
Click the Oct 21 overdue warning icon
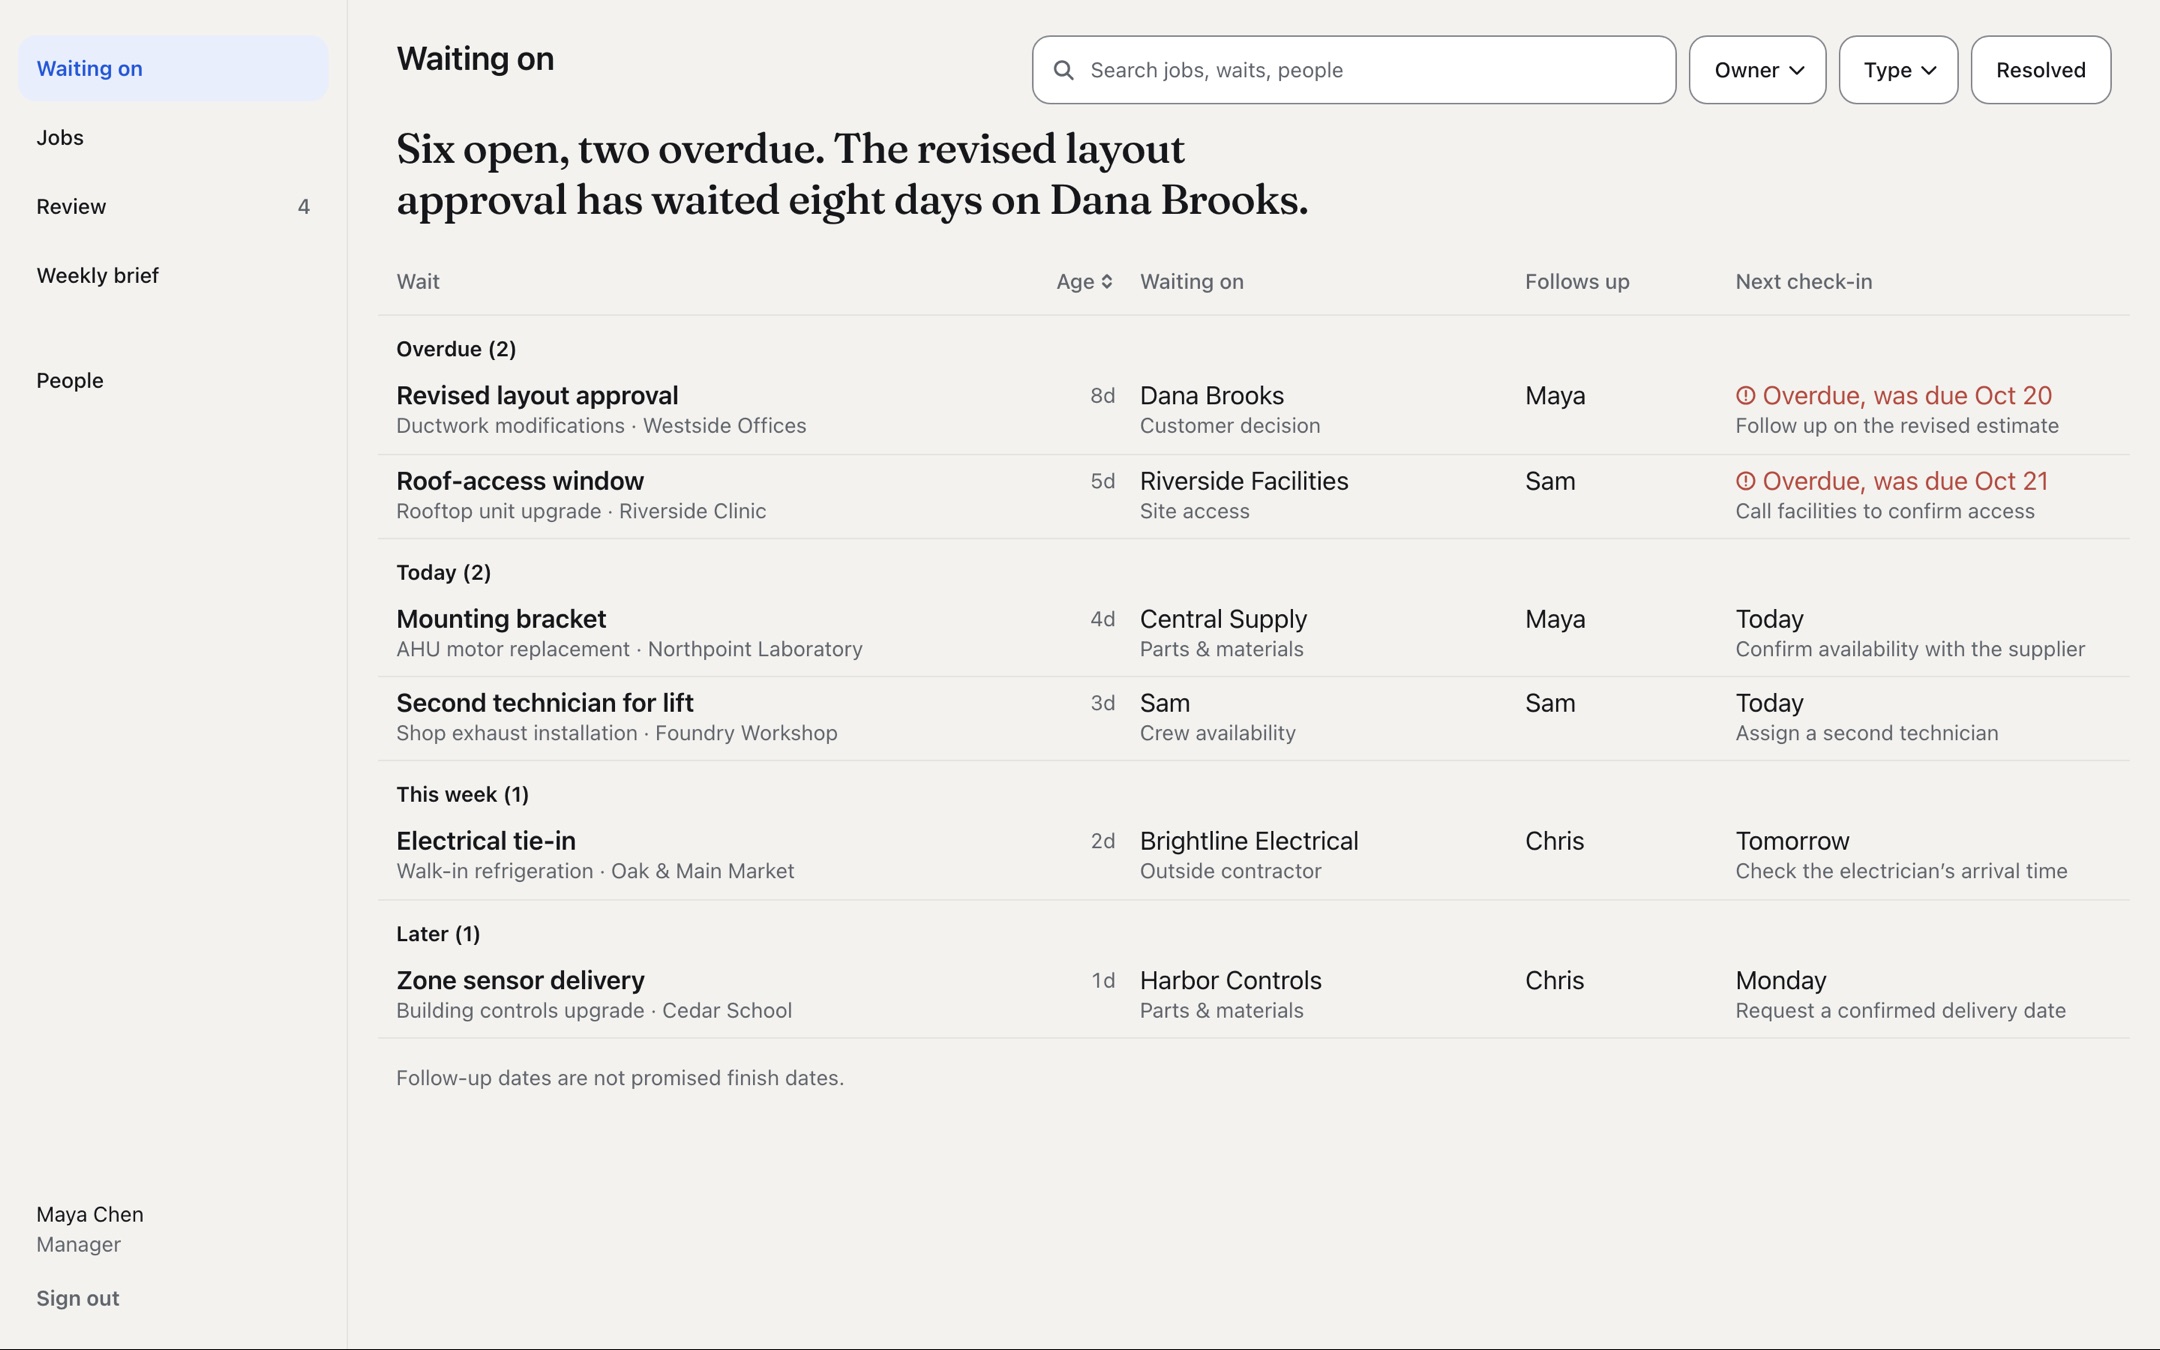(1745, 481)
